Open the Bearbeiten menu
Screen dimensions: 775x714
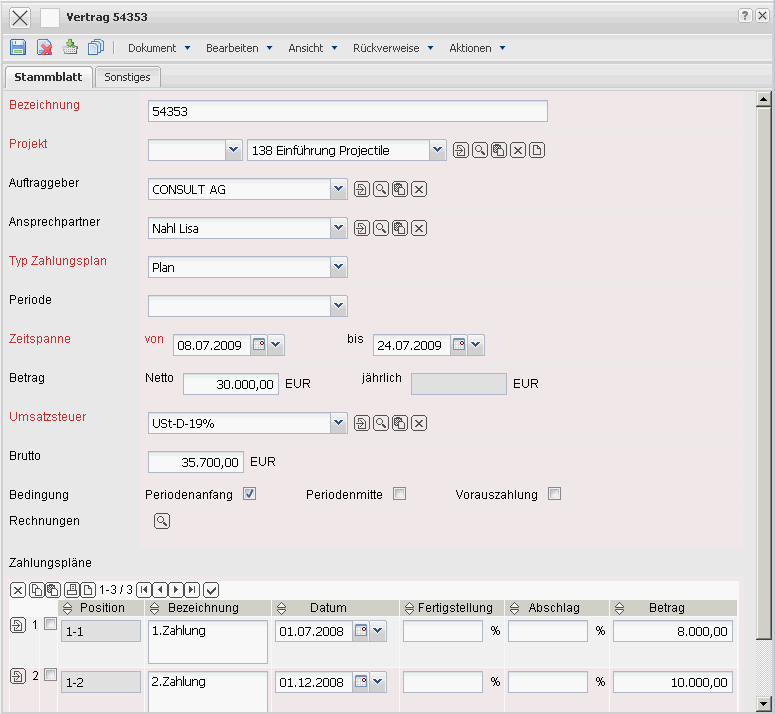coord(238,48)
